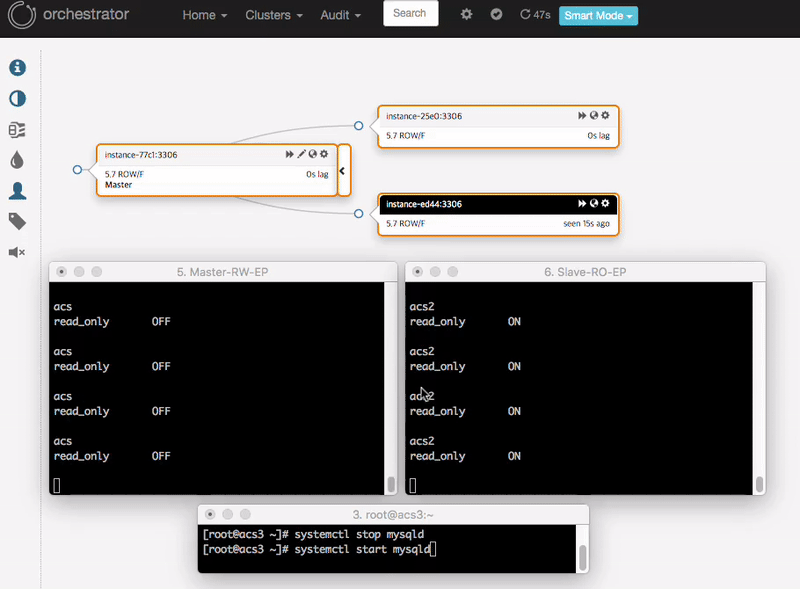
Task: Click the Search input field
Action: (411, 13)
